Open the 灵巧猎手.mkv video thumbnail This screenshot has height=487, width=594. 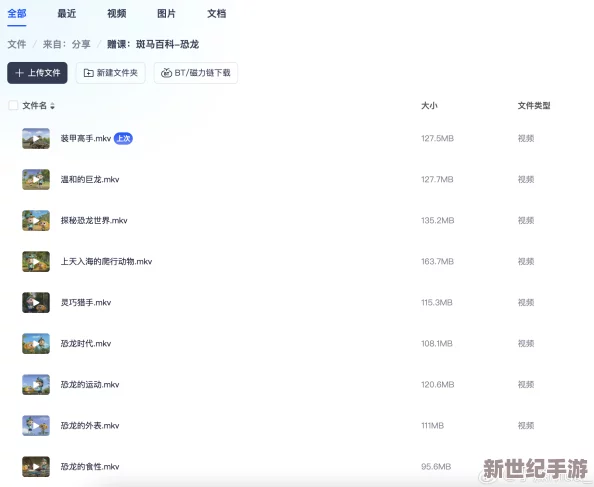36,303
